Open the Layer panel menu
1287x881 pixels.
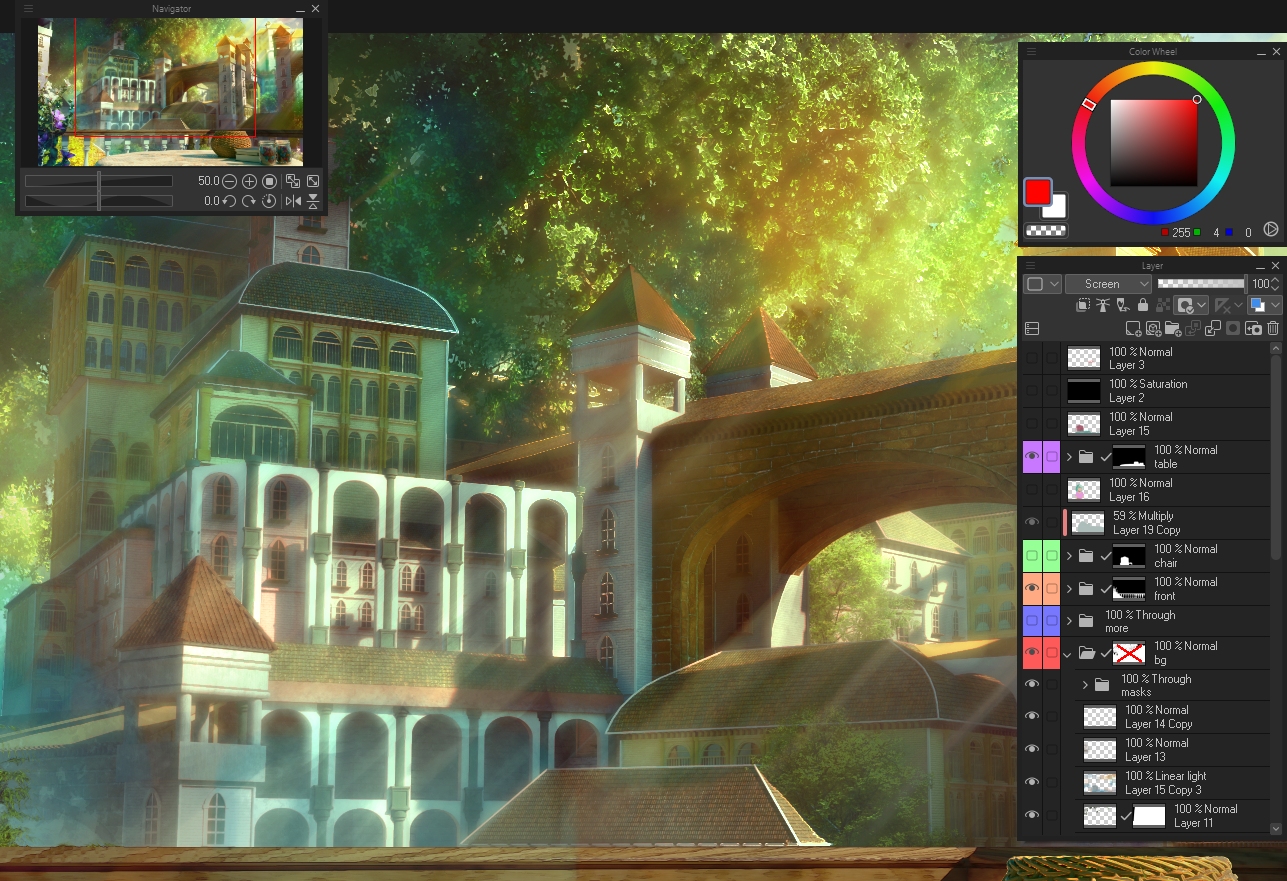point(1030,267)
